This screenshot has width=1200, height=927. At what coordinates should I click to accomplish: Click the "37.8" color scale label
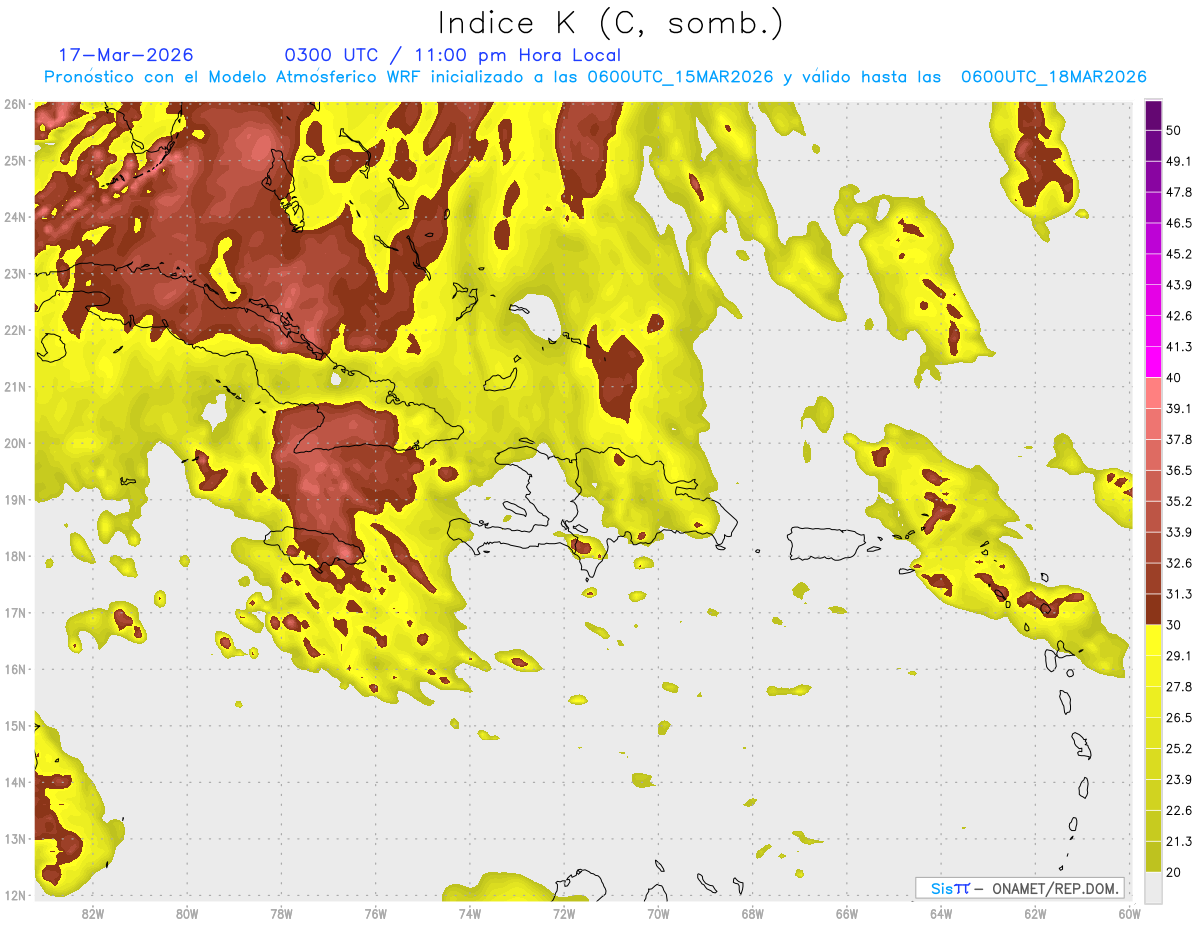click(1179, 439)
